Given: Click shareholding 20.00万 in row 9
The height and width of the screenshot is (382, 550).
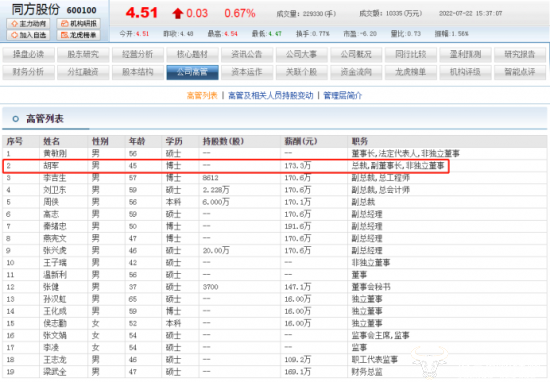Looking at the screenshot, I should [216, 250].
